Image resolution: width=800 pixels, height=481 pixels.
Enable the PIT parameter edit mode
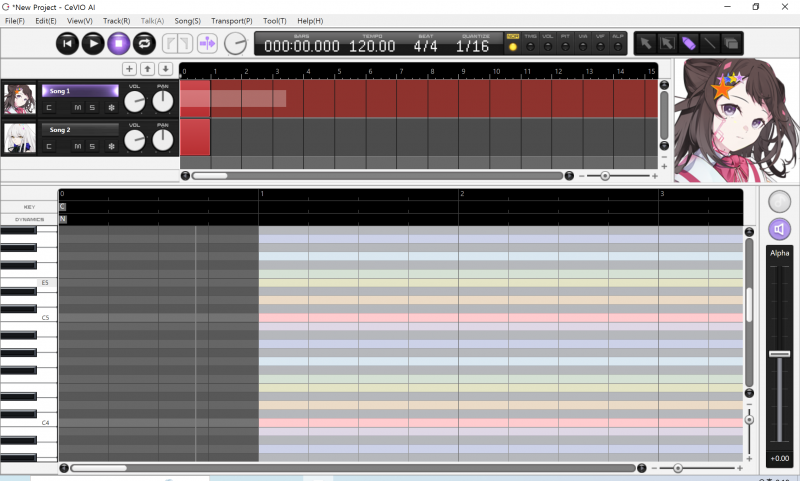pos(565,46)
